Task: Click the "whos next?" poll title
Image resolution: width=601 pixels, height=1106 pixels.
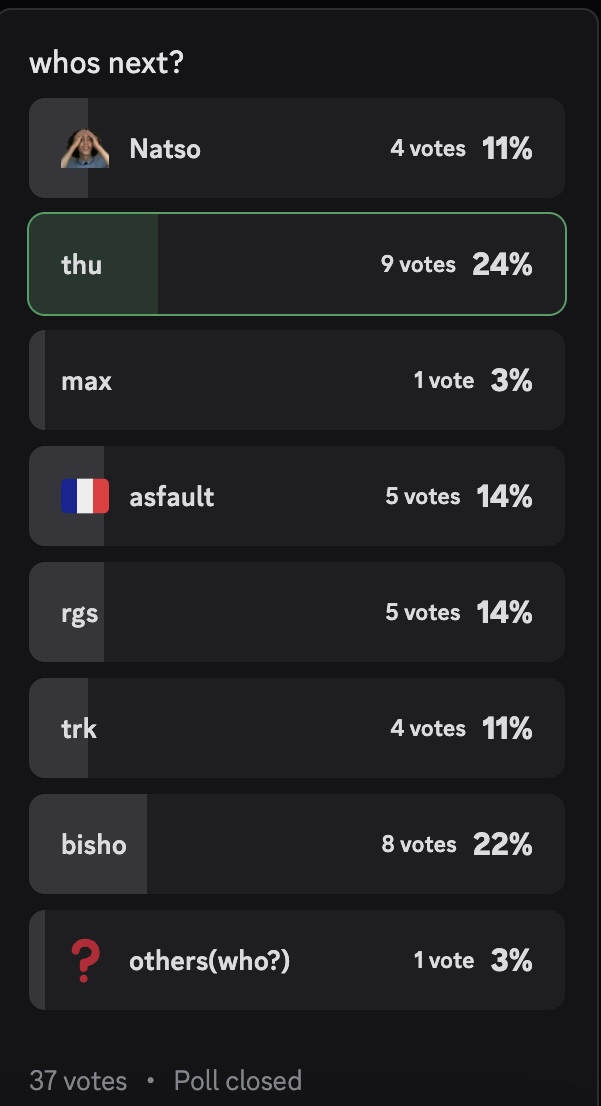Action: click(x=107, y=63)
